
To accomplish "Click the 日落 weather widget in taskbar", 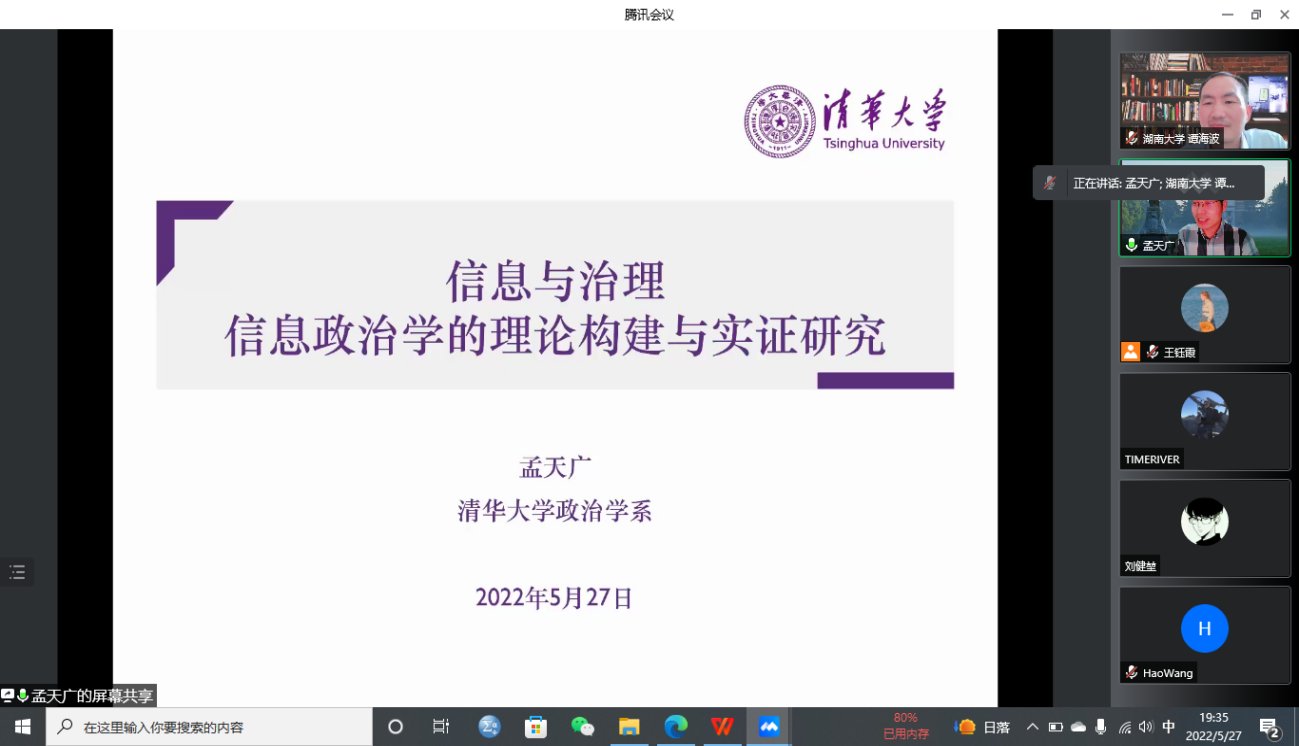I will (983, 727).
